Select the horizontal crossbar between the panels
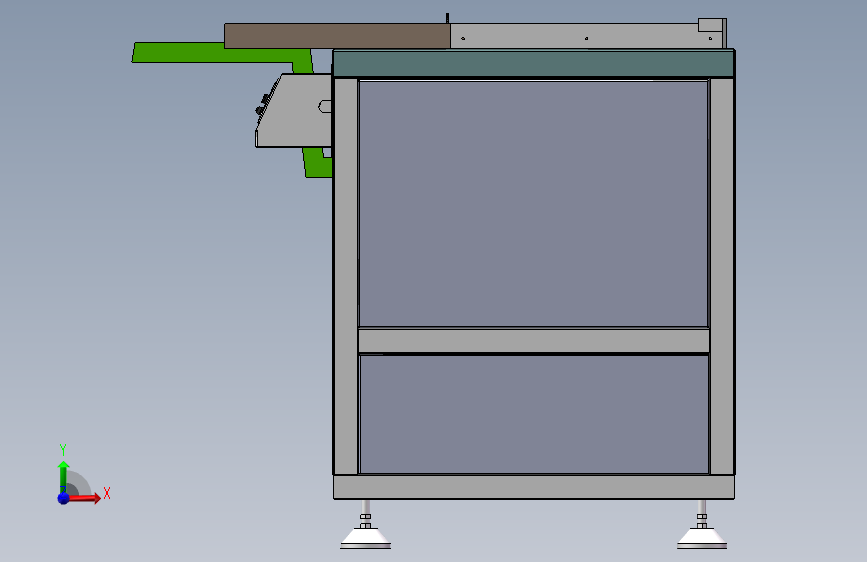Image resolution: width=867 pixels, height=562 pixels. click(534, 341)
